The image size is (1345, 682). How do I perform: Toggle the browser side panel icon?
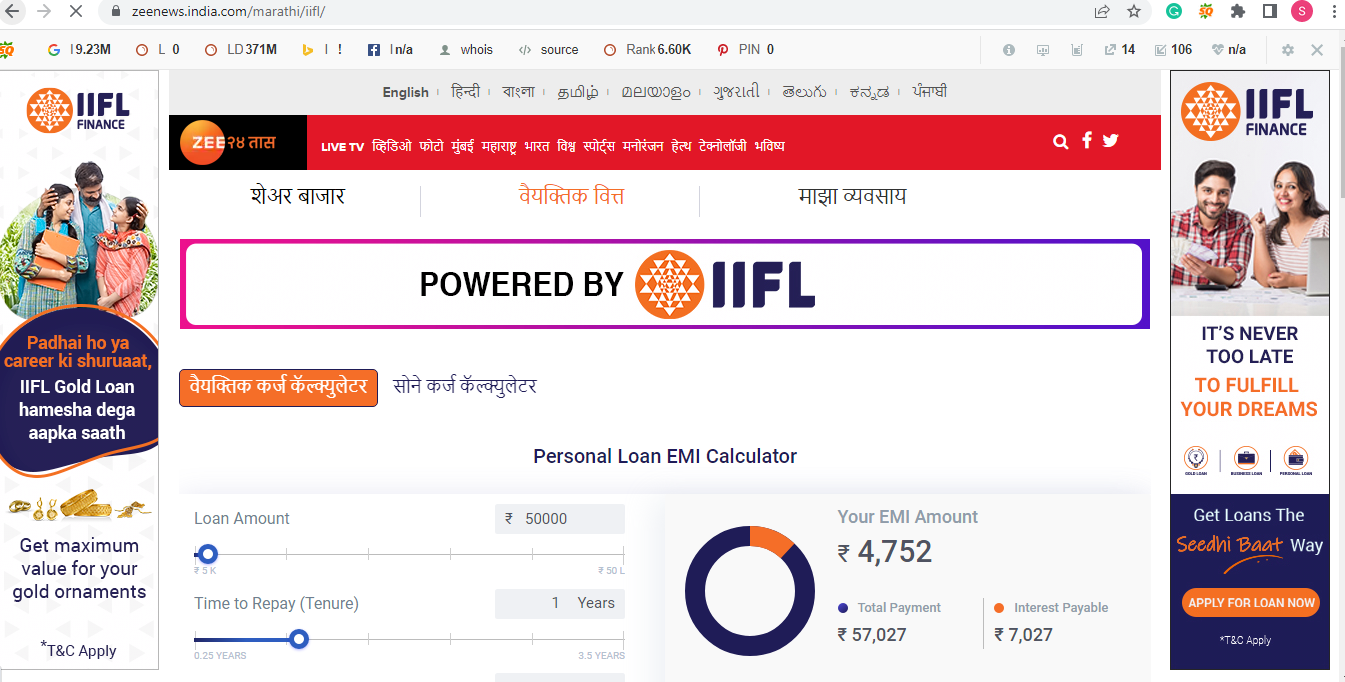tap(1270, 12)
